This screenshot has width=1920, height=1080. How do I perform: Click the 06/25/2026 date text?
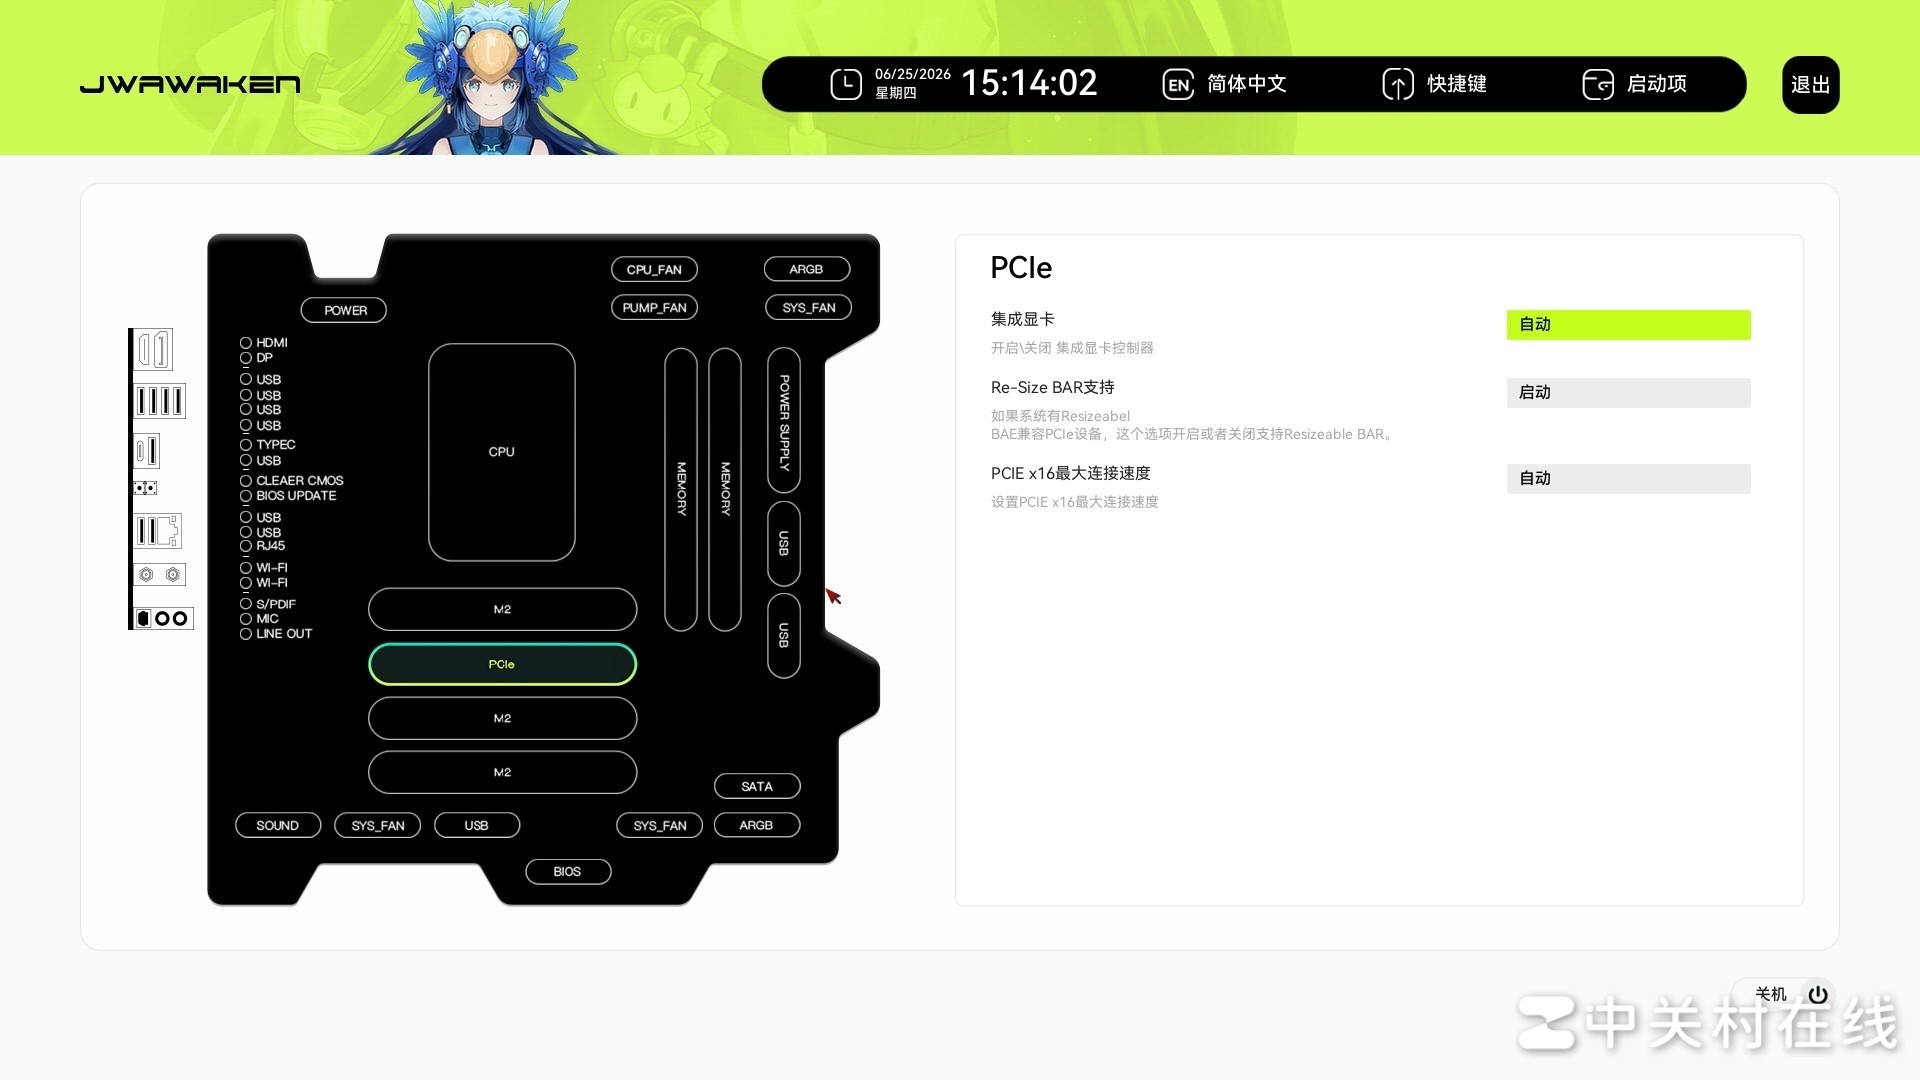(912, 74)
